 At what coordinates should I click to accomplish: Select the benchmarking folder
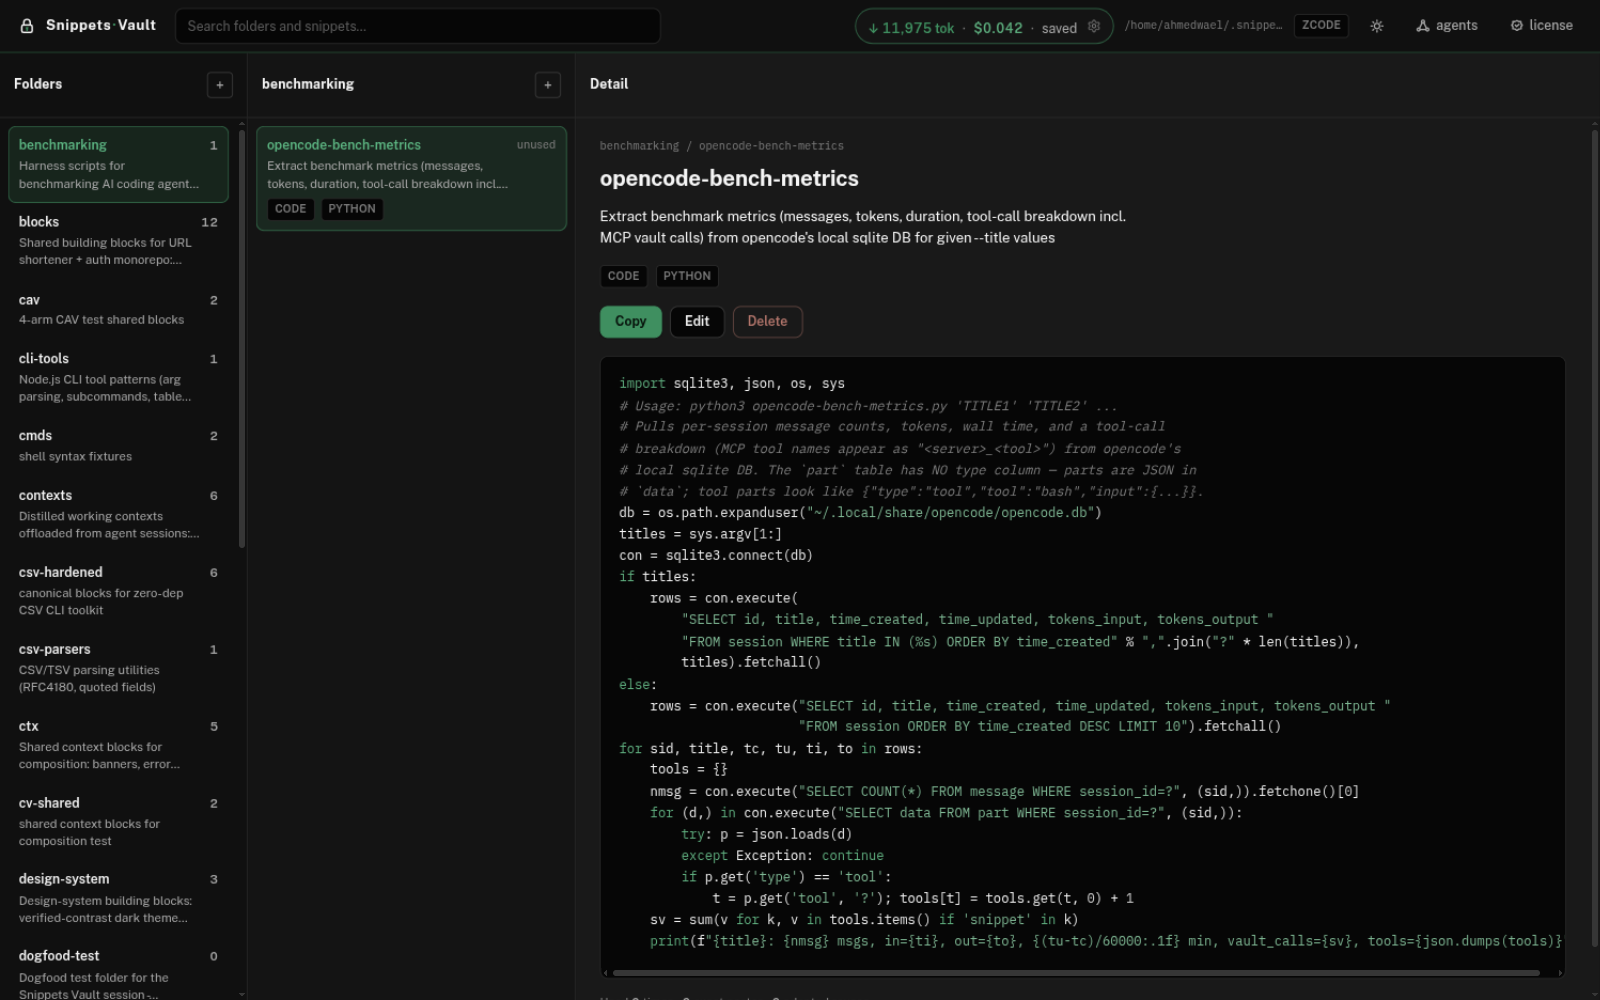click(118, 164)
